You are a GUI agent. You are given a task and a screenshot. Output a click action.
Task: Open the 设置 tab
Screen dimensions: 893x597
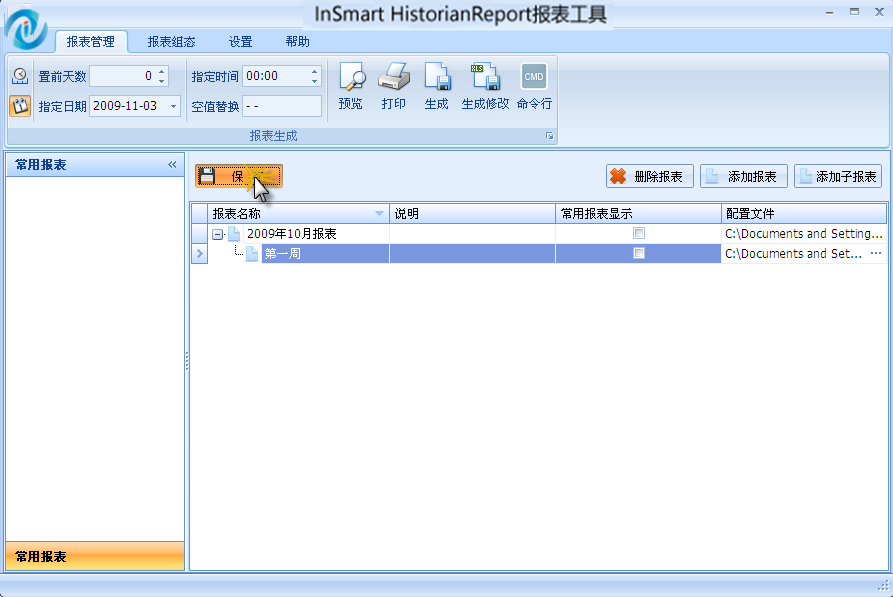point(240,42)
